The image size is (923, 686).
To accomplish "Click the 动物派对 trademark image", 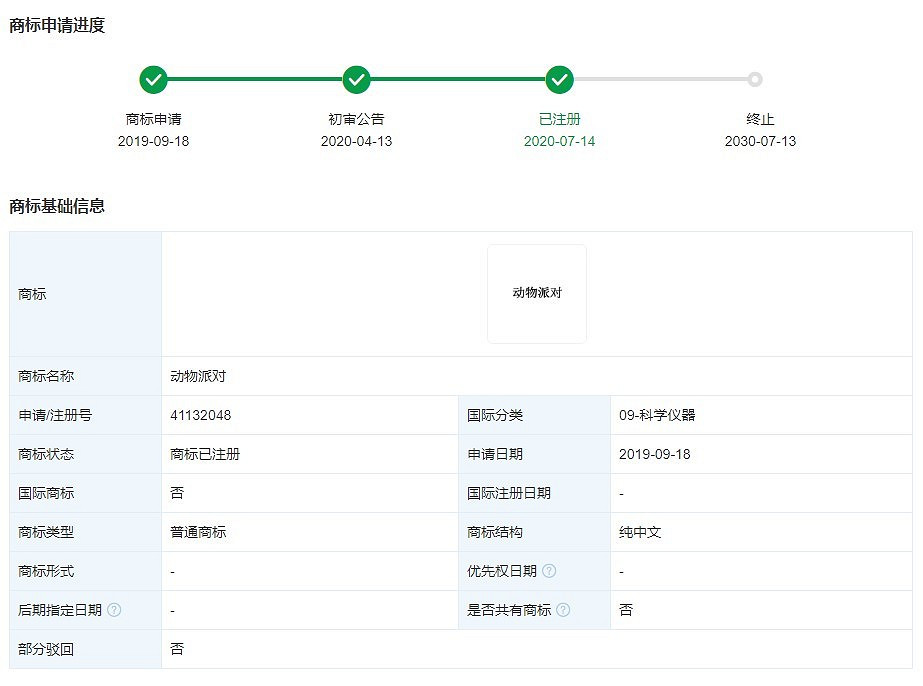I will coord(537,294).
